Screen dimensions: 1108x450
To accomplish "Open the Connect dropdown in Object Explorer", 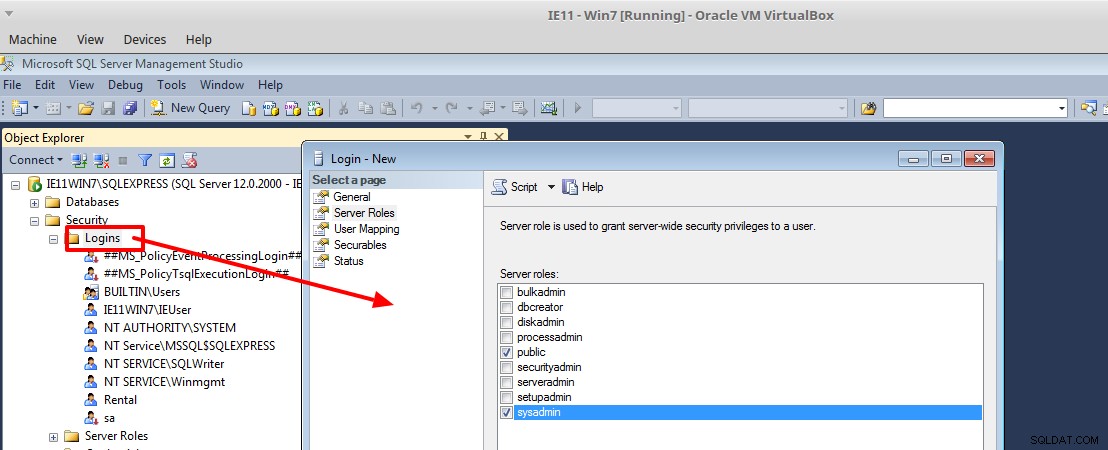I will point(36,160).
